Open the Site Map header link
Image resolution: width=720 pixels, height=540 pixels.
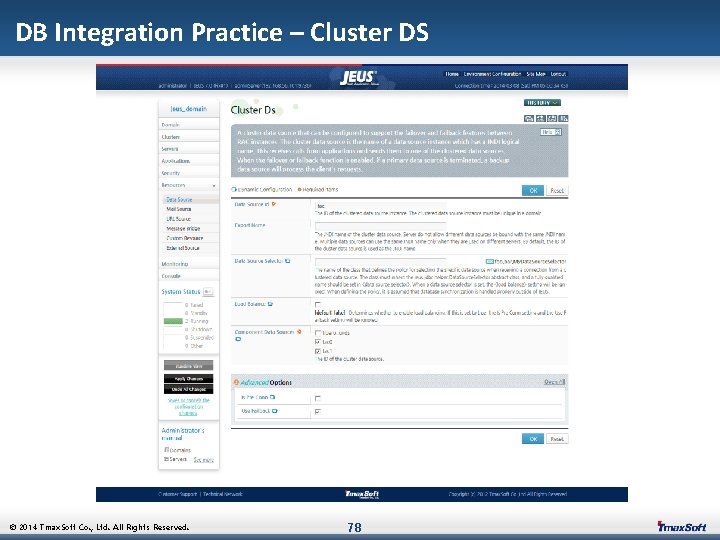[535, 74]
